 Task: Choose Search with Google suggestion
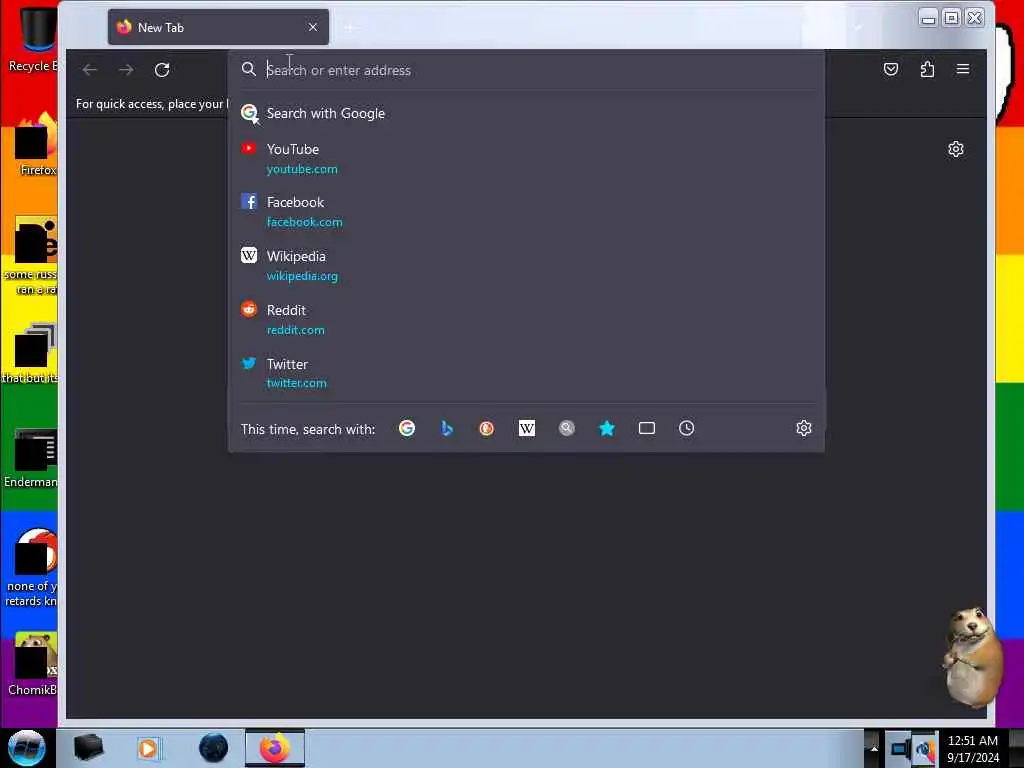(x=526, y=114)
